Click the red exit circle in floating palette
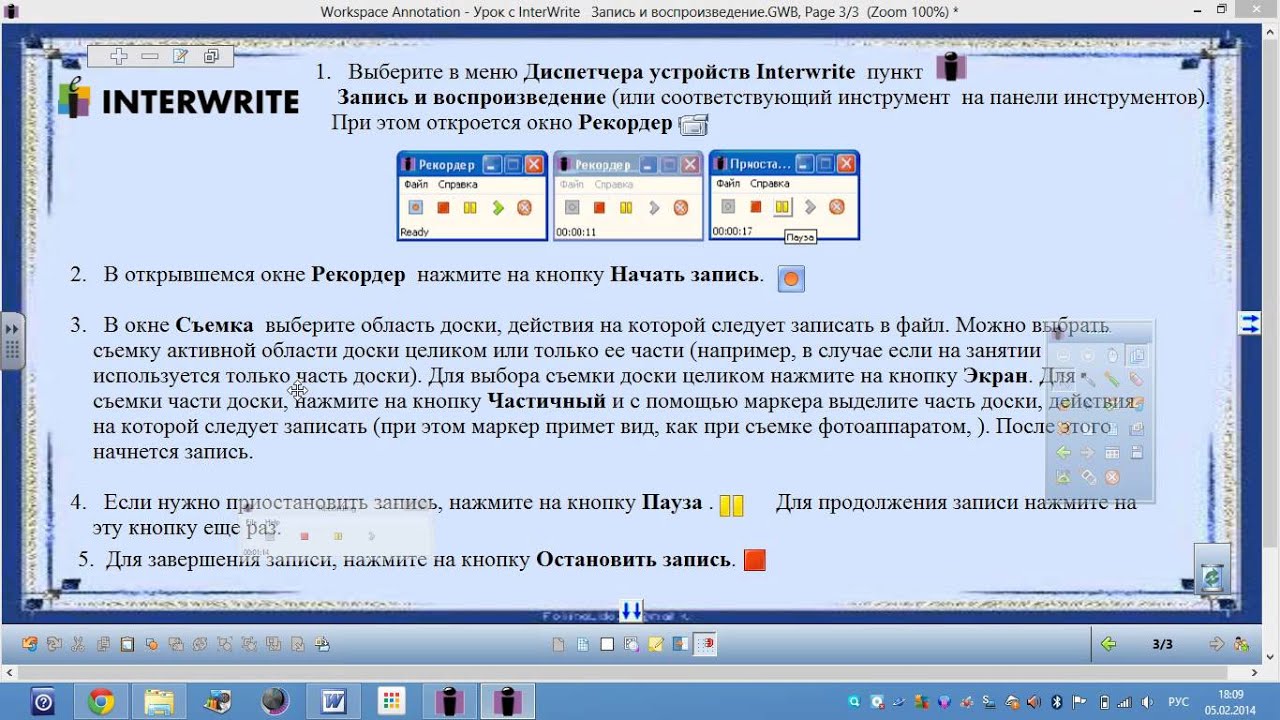 1112,477
